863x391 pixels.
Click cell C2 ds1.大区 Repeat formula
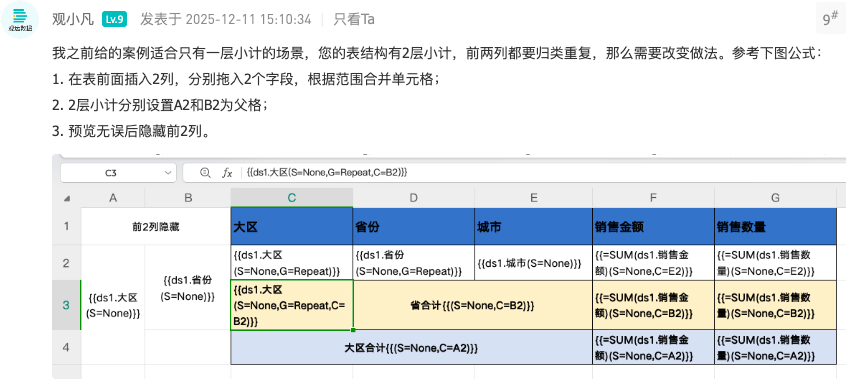pyautogui.click(x=292, y=263)
